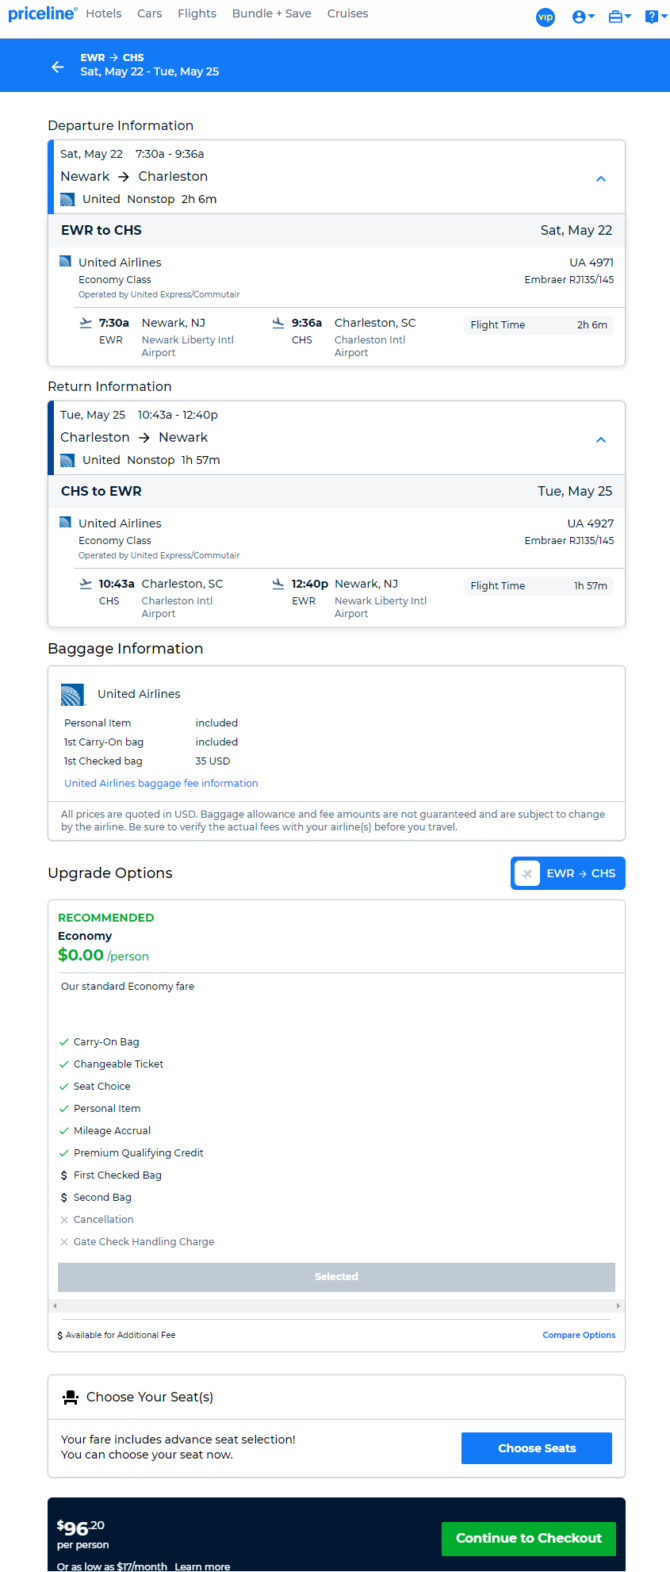Screen dimensions: 670x1572
Task: Go to the Hotels section
Action: [x=103, y=14]
